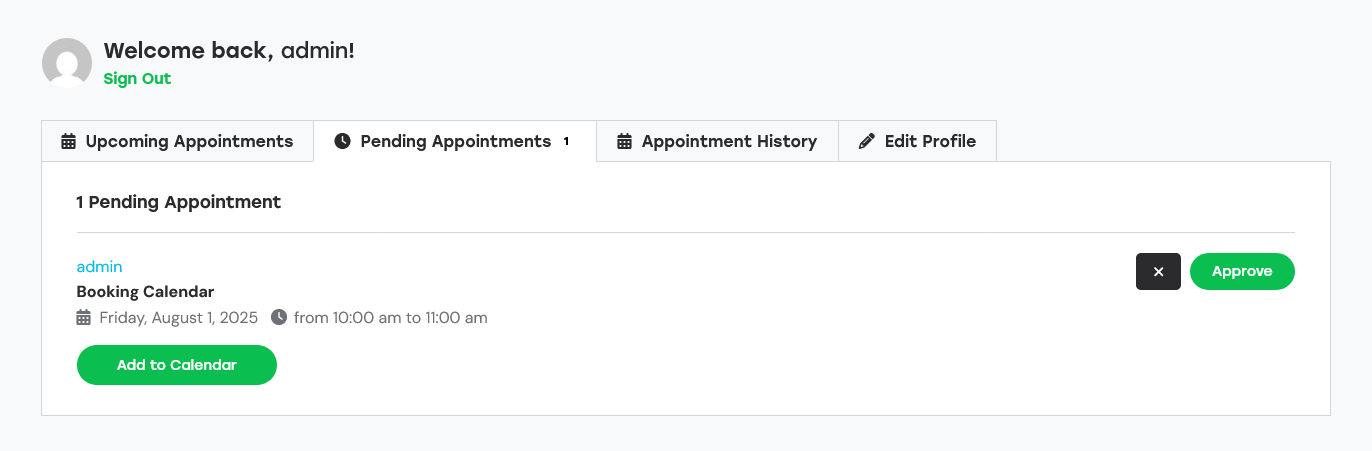Click the pencil icon on Edit Profile tab
The image size is (1372, 451).
point(867,141)
